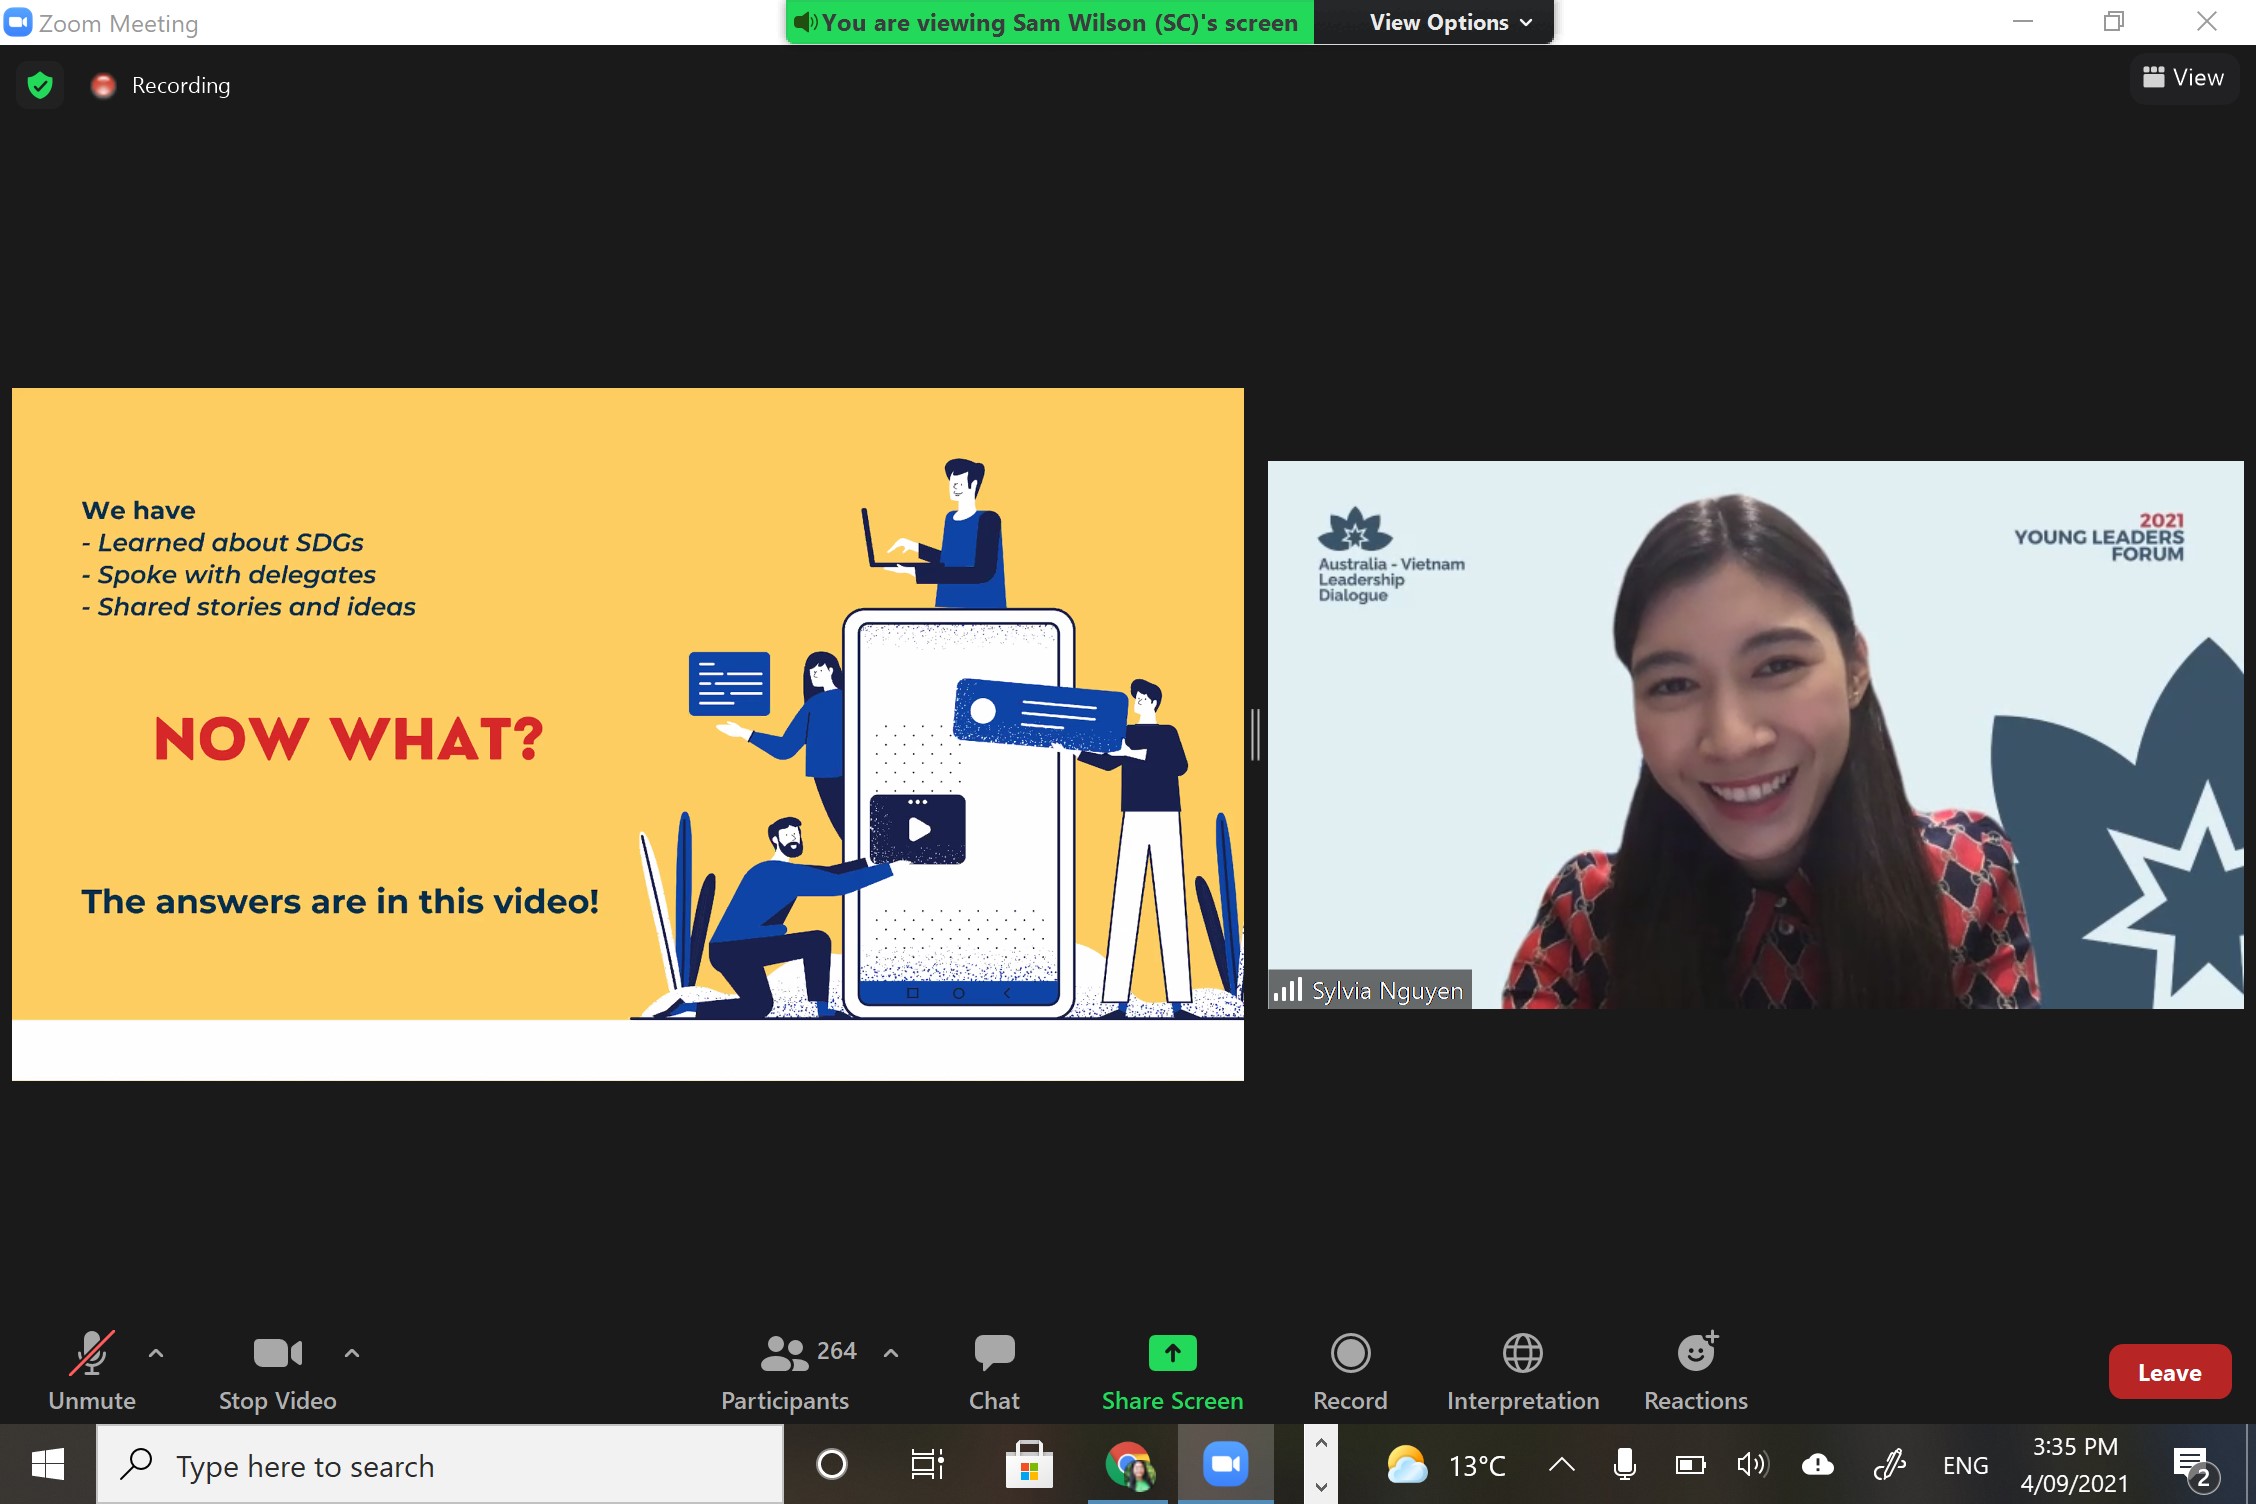Expand audio options arrow next to Unmute

156,1353
